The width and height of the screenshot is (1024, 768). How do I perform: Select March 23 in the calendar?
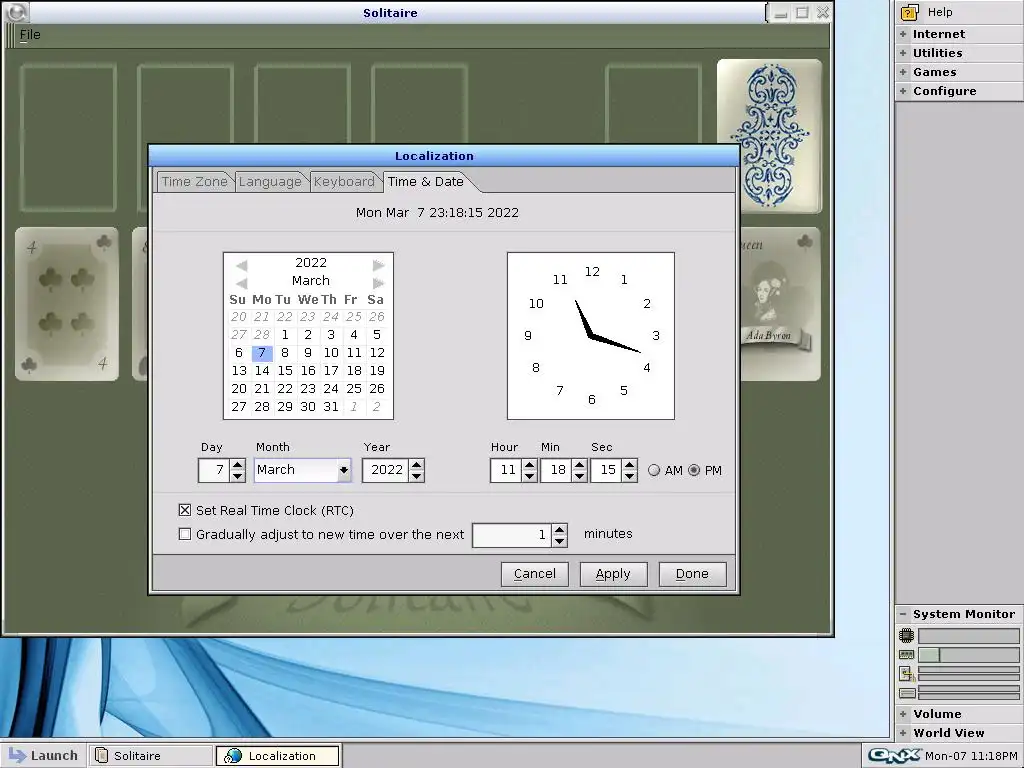pos(308,389)
